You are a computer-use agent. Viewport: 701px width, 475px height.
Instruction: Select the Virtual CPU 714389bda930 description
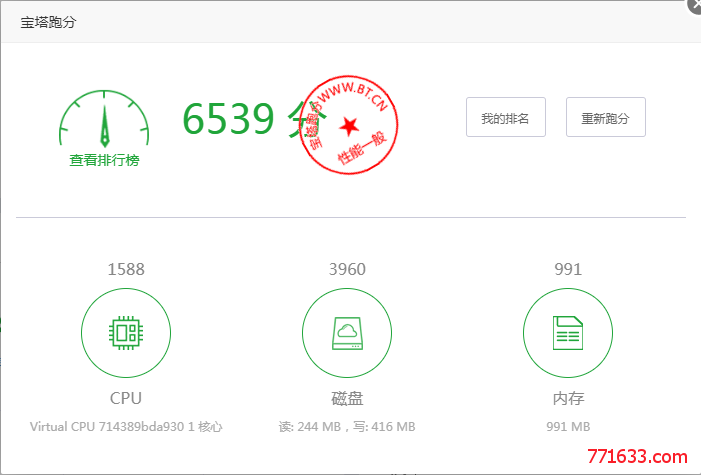click(x=126, y=427)
